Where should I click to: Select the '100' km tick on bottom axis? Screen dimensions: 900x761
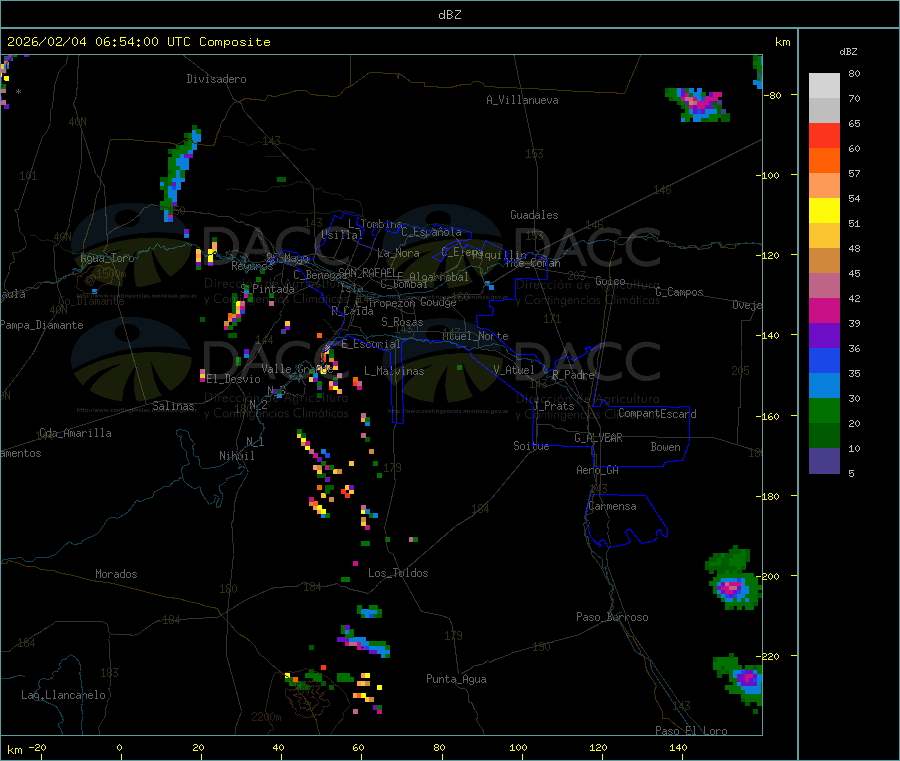[x=518, y=747]
